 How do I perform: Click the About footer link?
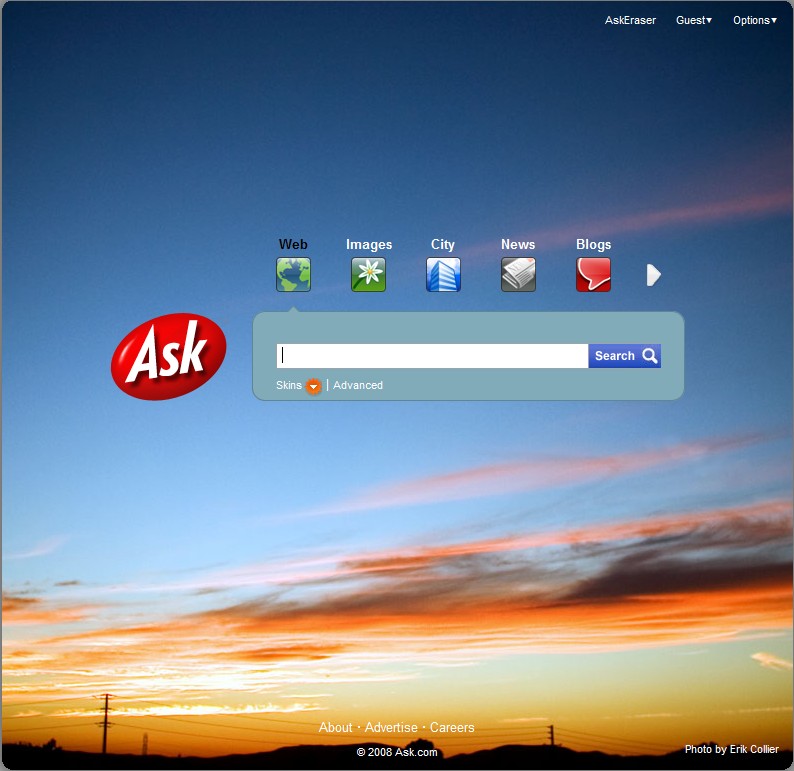pos(335,728)
